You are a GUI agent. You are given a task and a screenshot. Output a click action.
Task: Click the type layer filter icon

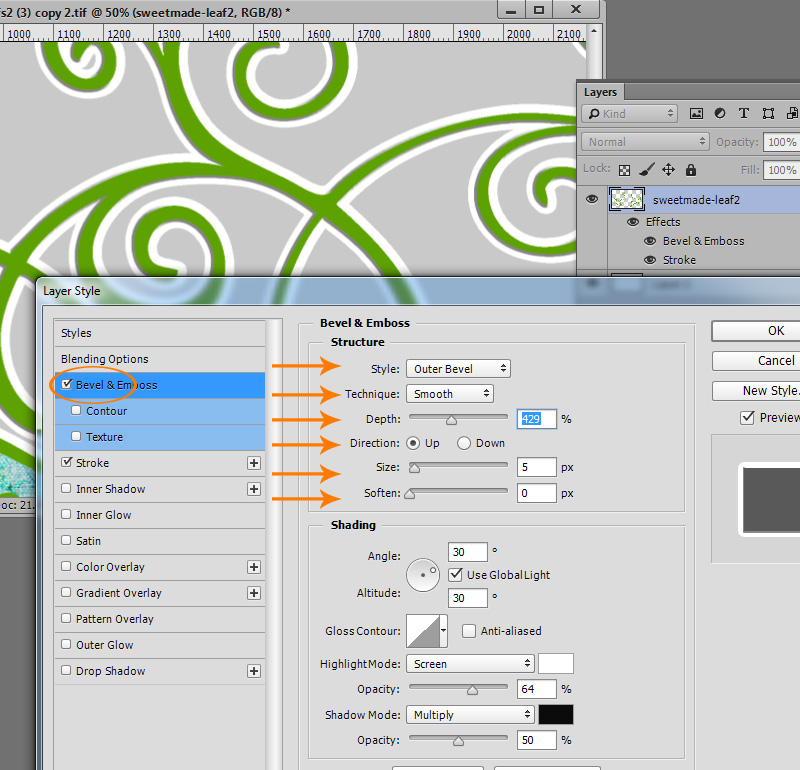744,113
